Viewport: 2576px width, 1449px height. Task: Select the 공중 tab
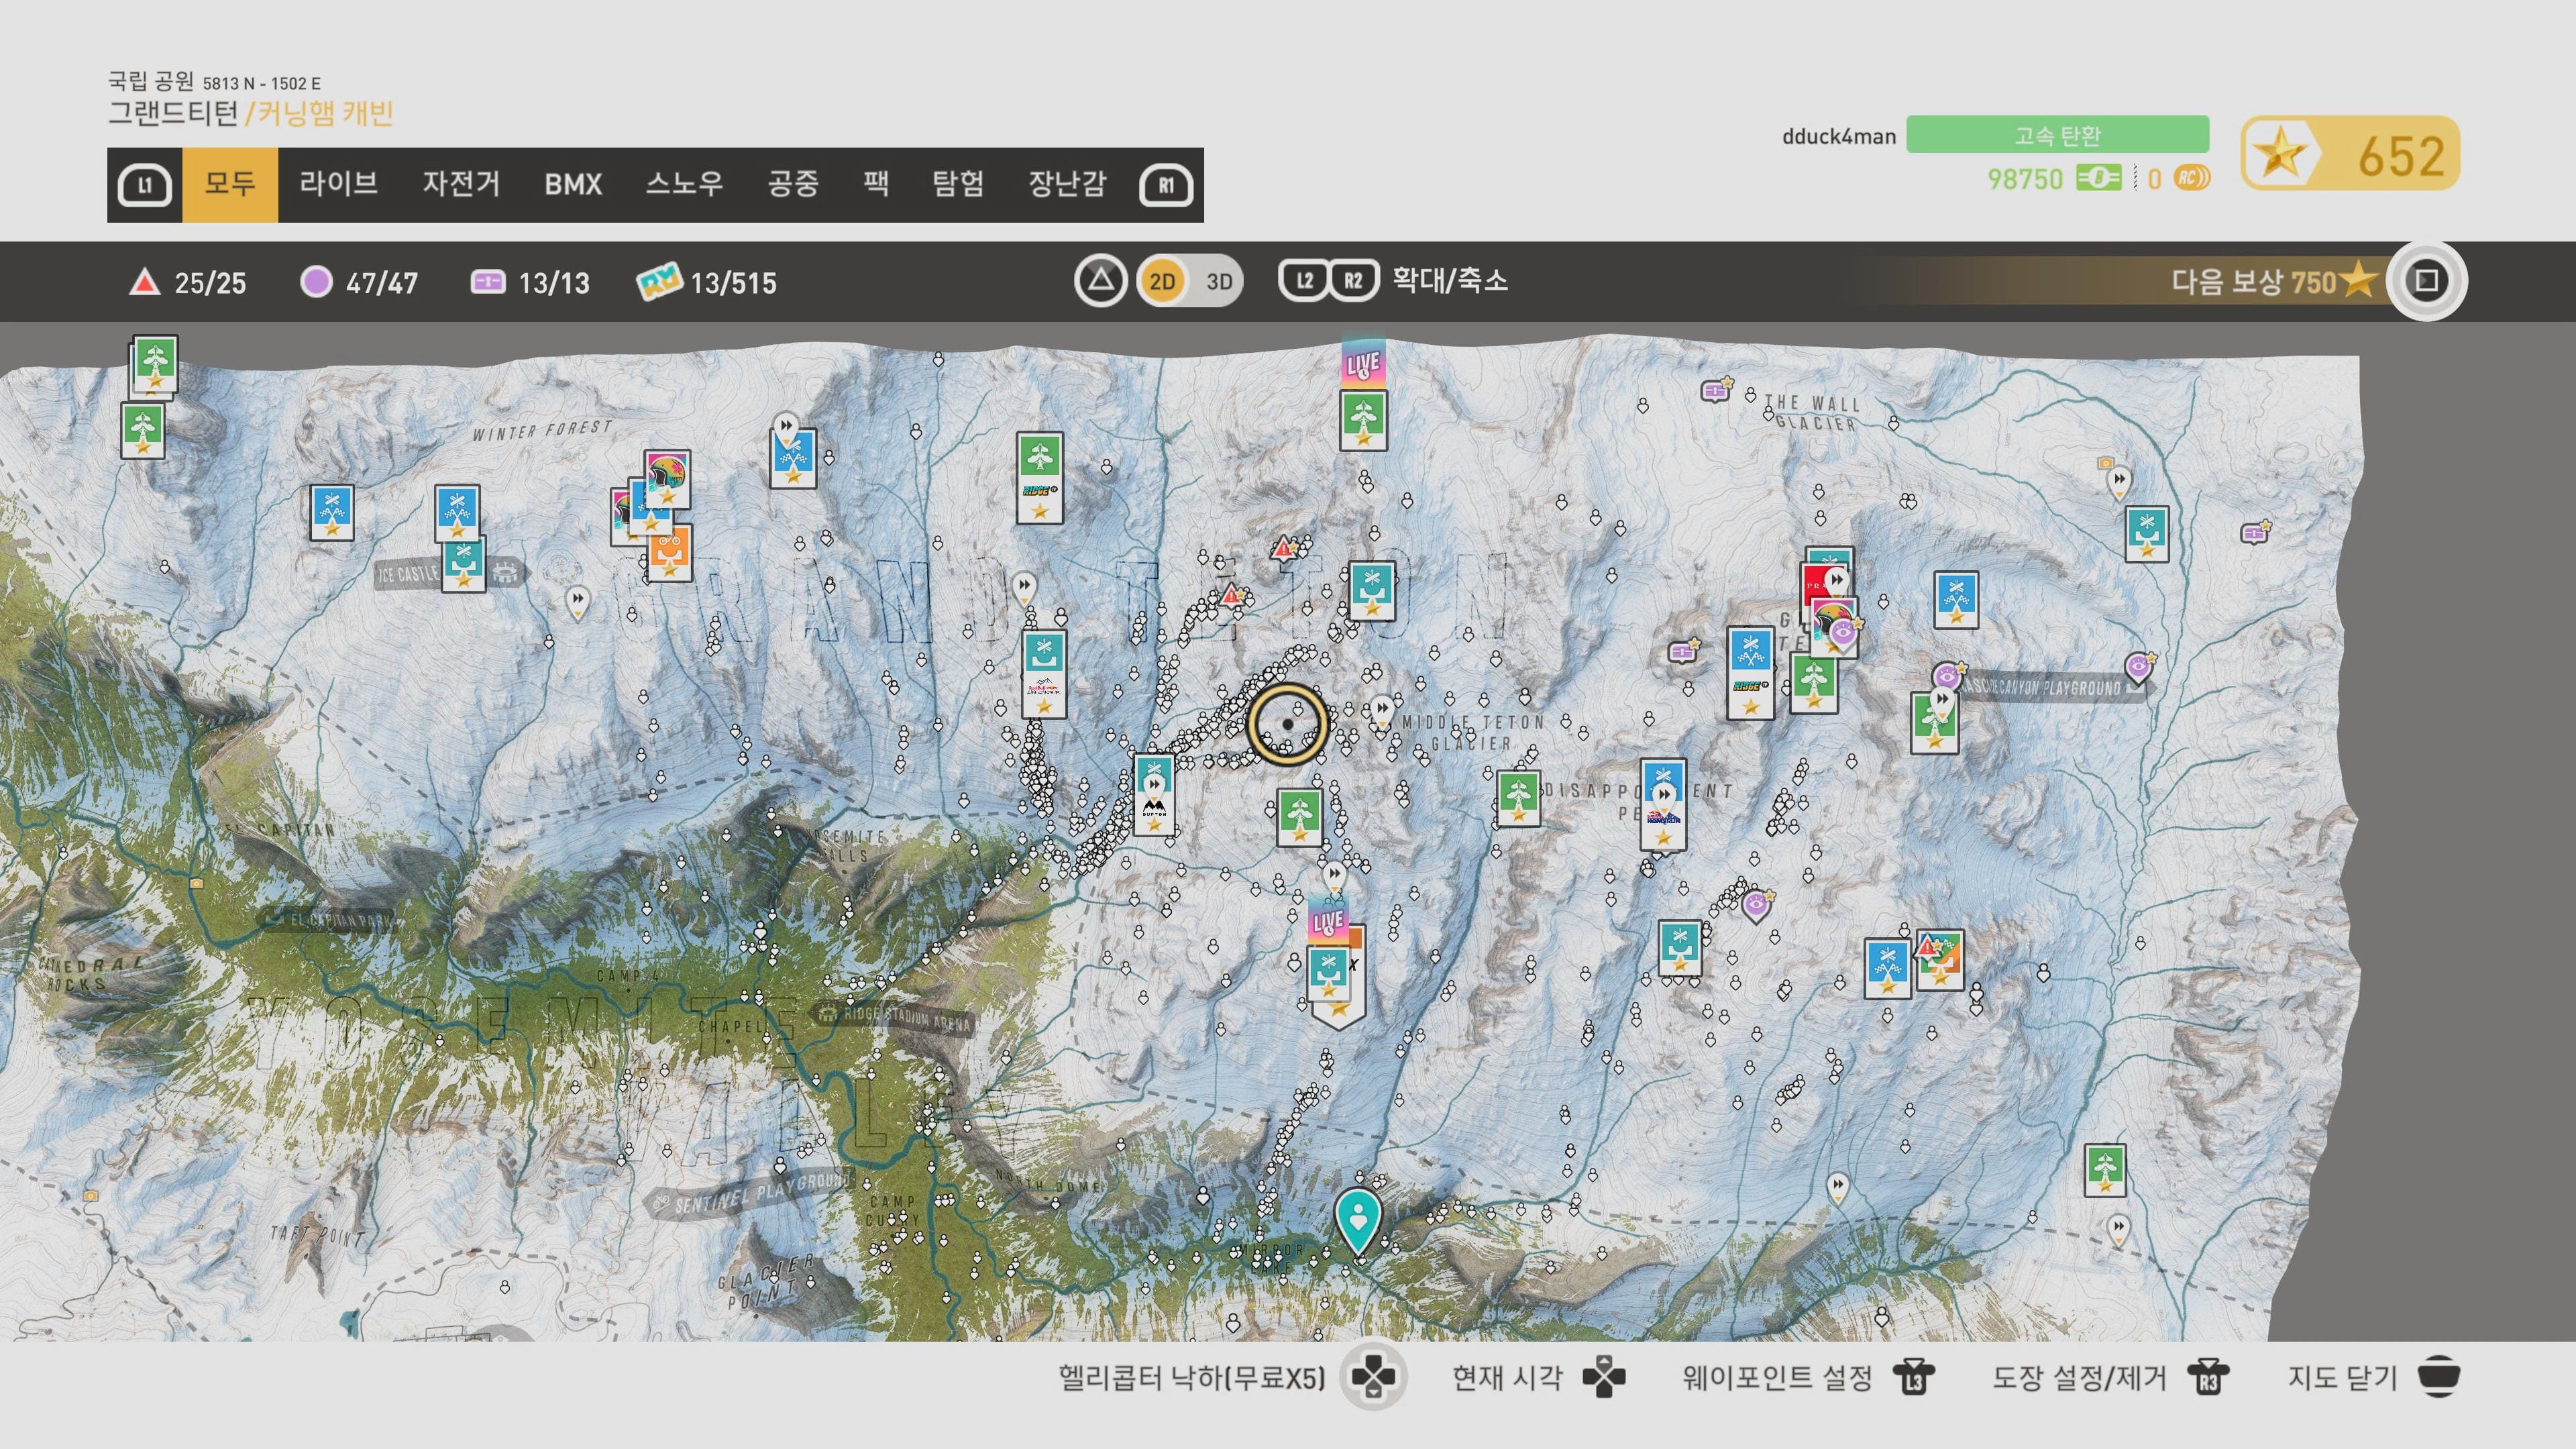[x=793, y=184]
